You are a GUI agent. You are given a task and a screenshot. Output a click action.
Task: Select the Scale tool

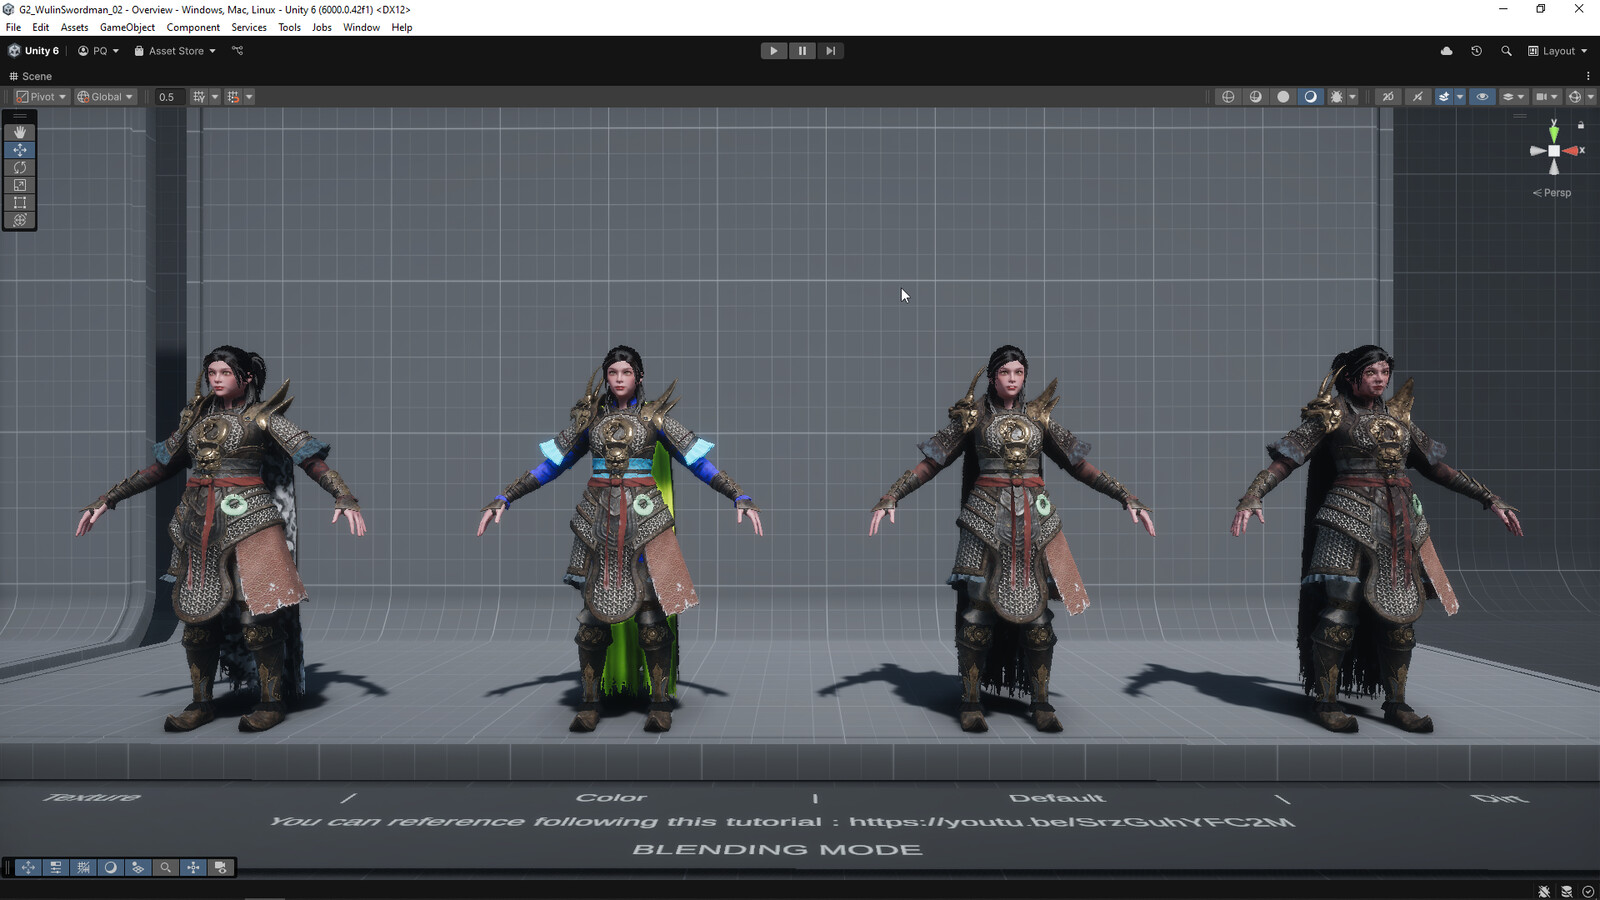[20, 185]
